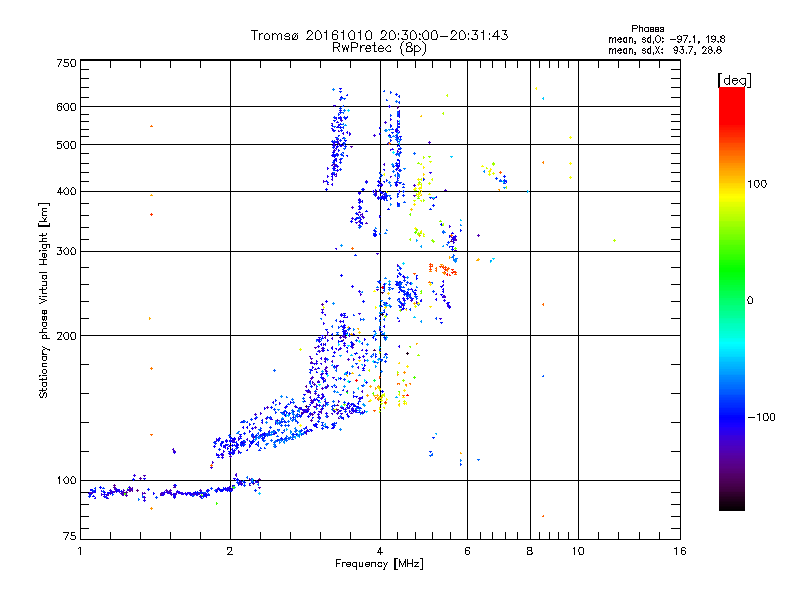Click y-axis tick label '75'
Screen dimensions: 800x600
click(x=70, y=536)
